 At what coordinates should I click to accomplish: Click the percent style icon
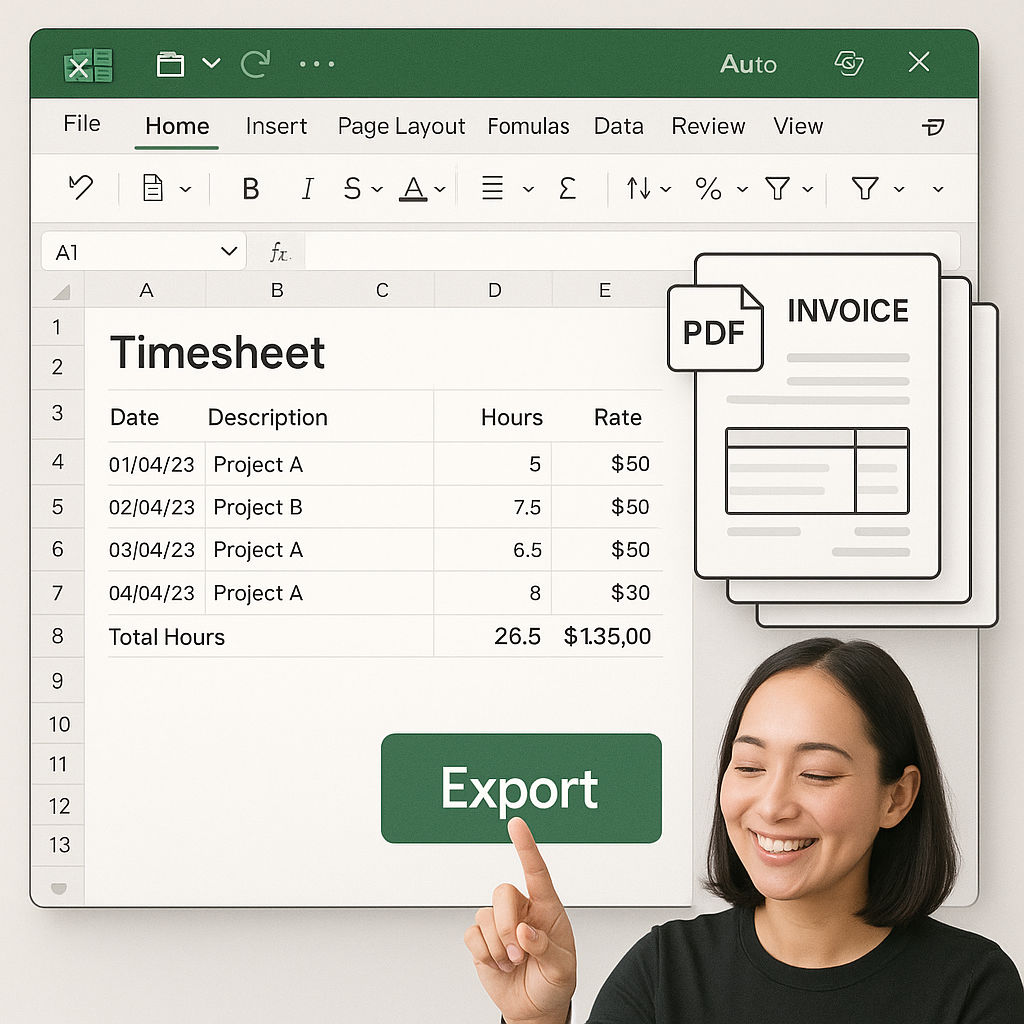click(709, 189)
